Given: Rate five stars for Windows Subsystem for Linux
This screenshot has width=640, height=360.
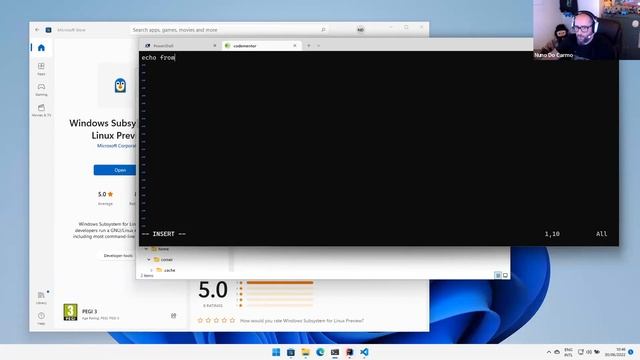Looking at the screenshot, I should pyautogui.click(x=232, y=320).
